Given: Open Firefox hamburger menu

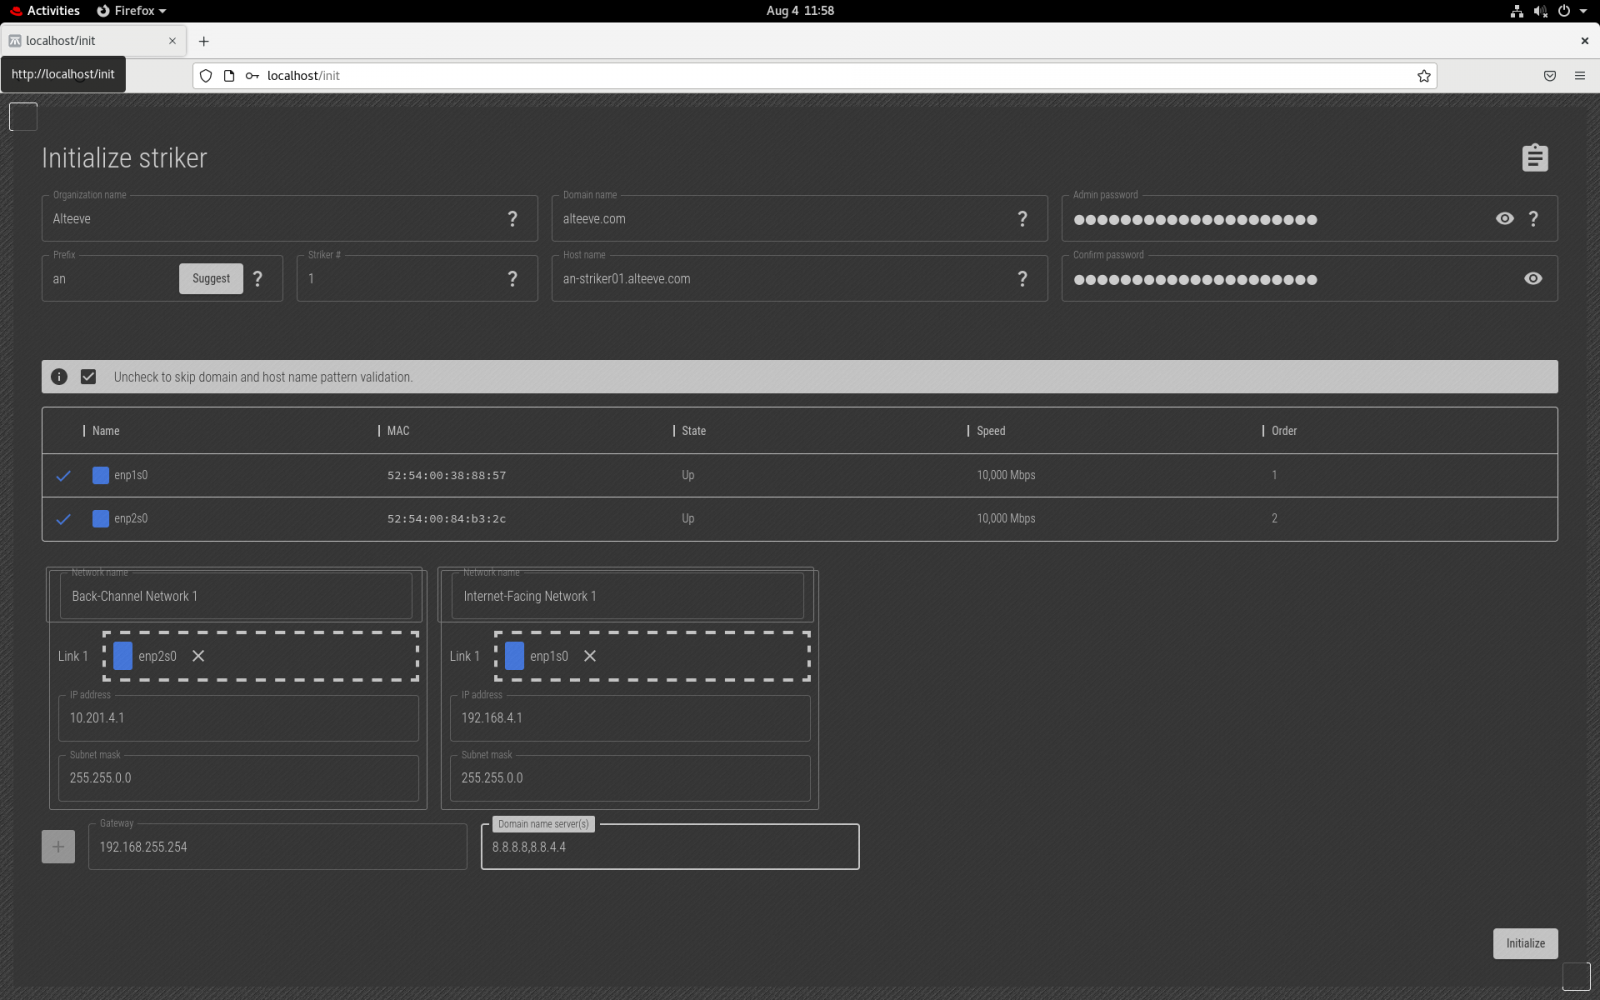Looking at the screenshot, I should point(1579,76).
